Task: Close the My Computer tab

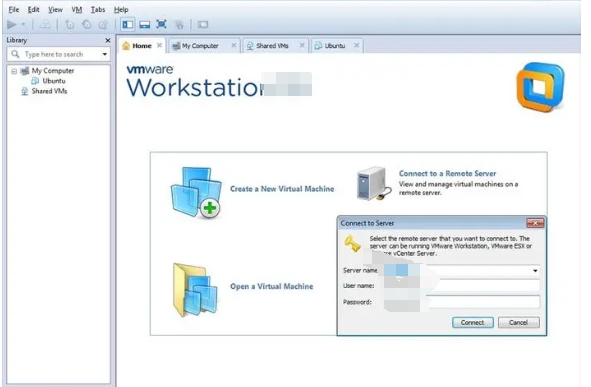Action: click(x=234, y=45)
